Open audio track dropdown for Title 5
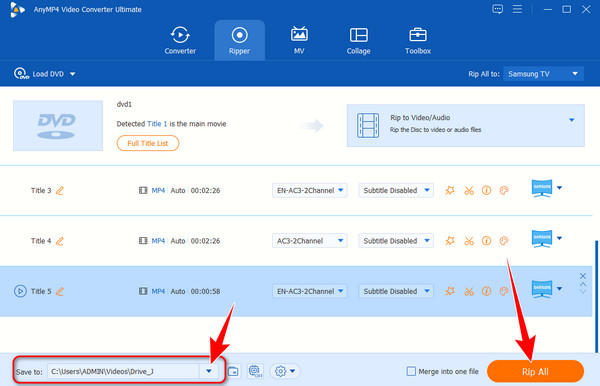This screenshot has height=386, width=600. [310, 291]
